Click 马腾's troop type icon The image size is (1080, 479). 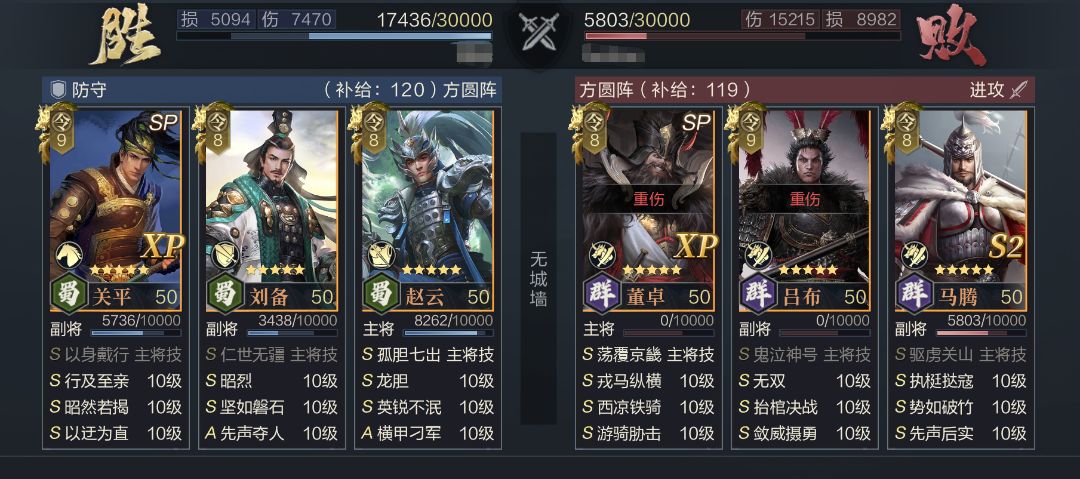click(914, 254)
